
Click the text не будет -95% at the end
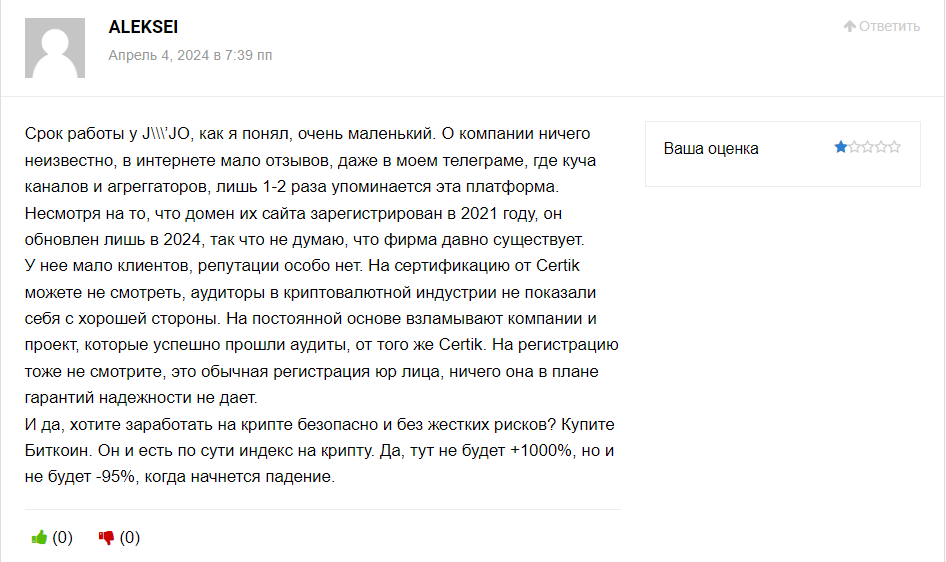pos(80,477)
